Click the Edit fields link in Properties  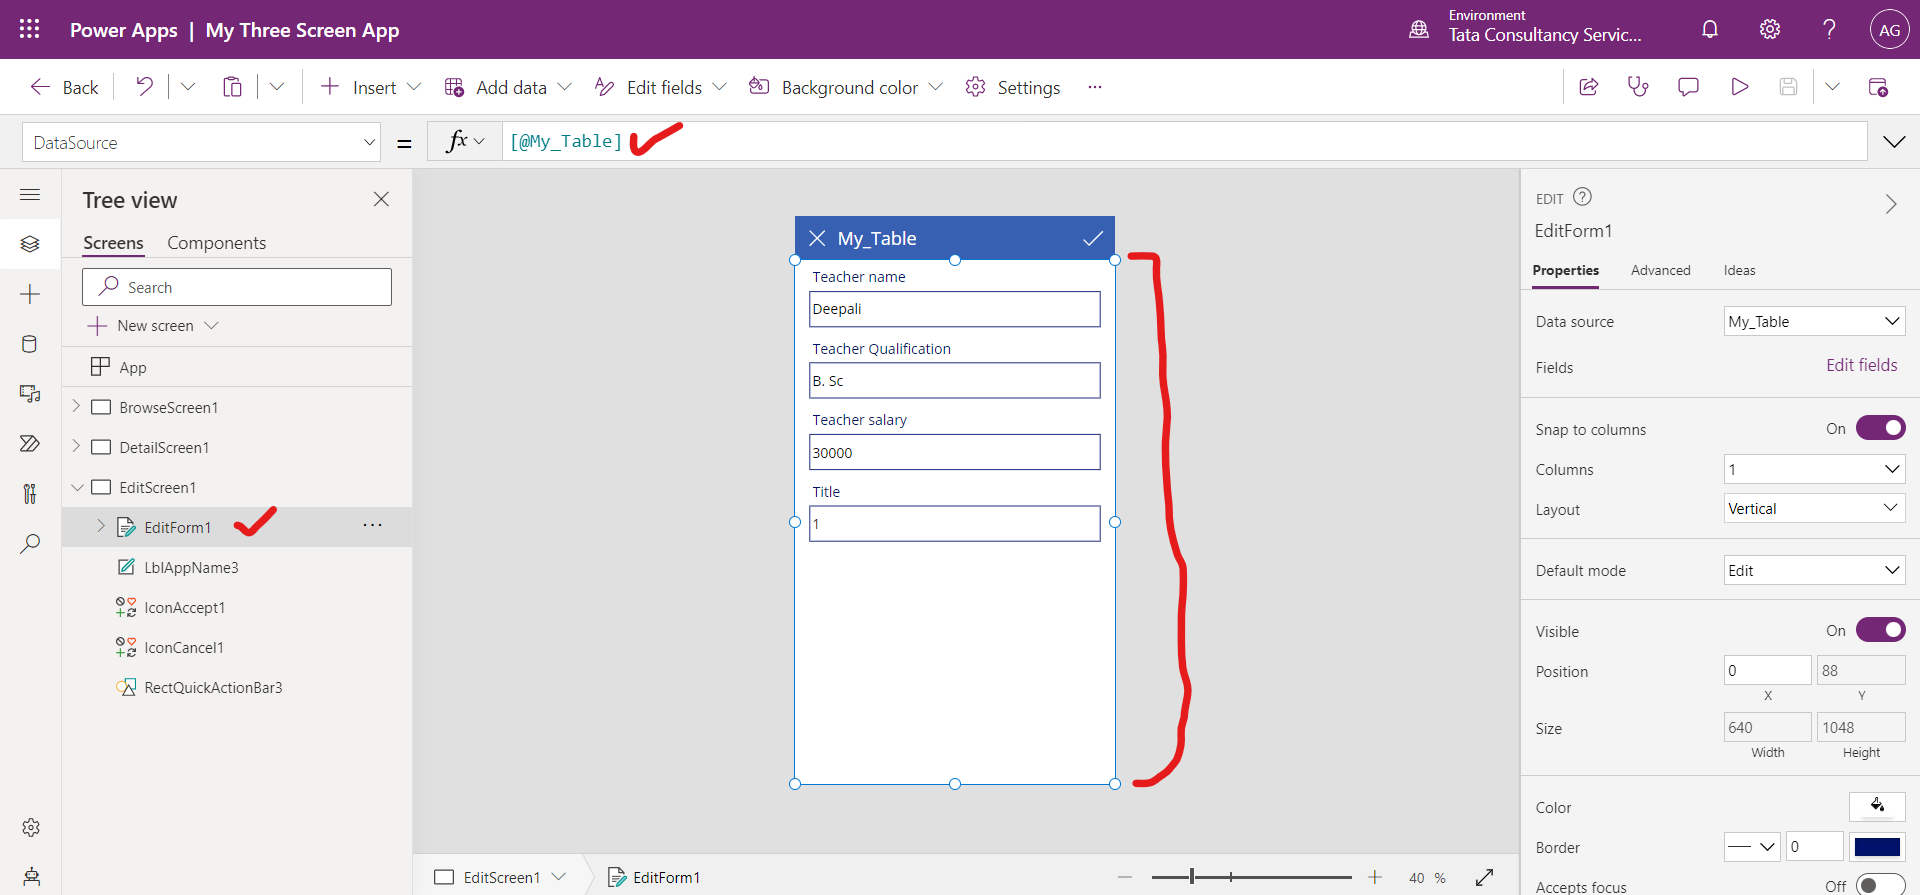[1861, 366]
